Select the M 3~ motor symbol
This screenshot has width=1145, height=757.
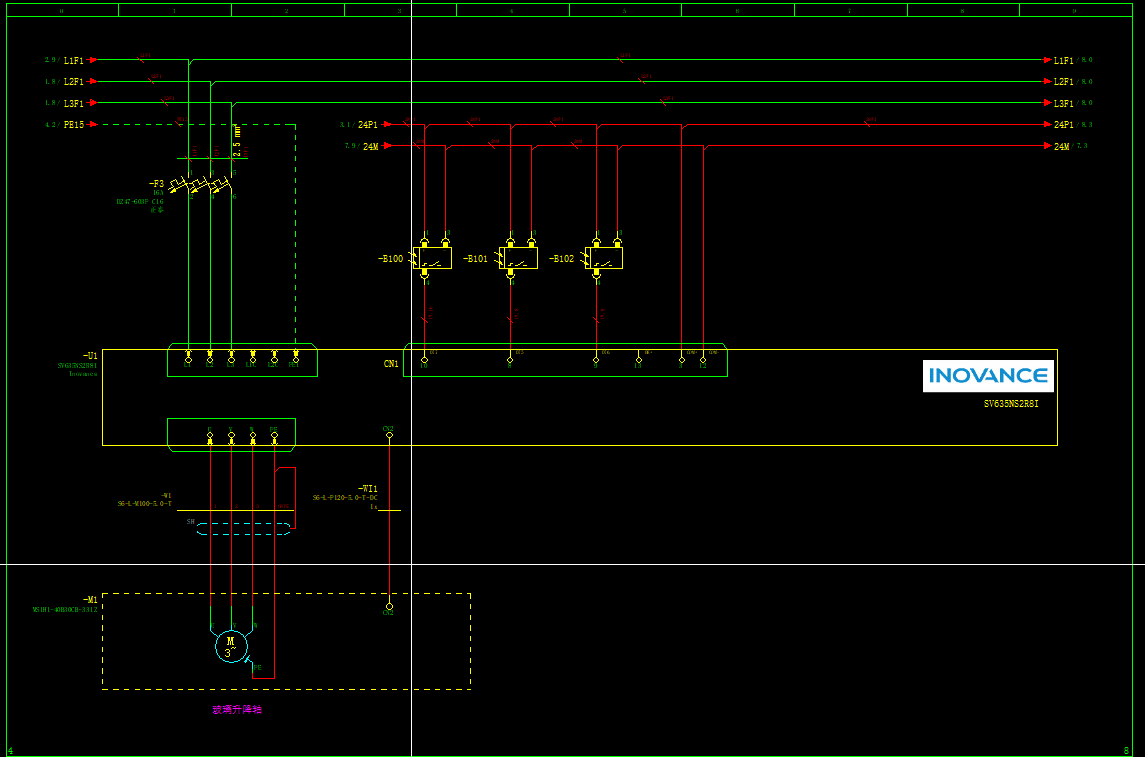pos(231,647)
